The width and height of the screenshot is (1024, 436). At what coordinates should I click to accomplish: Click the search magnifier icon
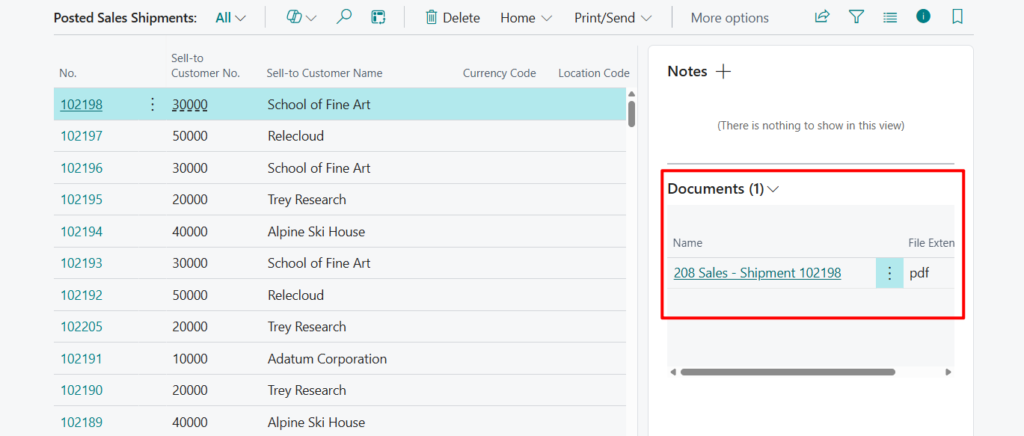click(x=344, y=17)
